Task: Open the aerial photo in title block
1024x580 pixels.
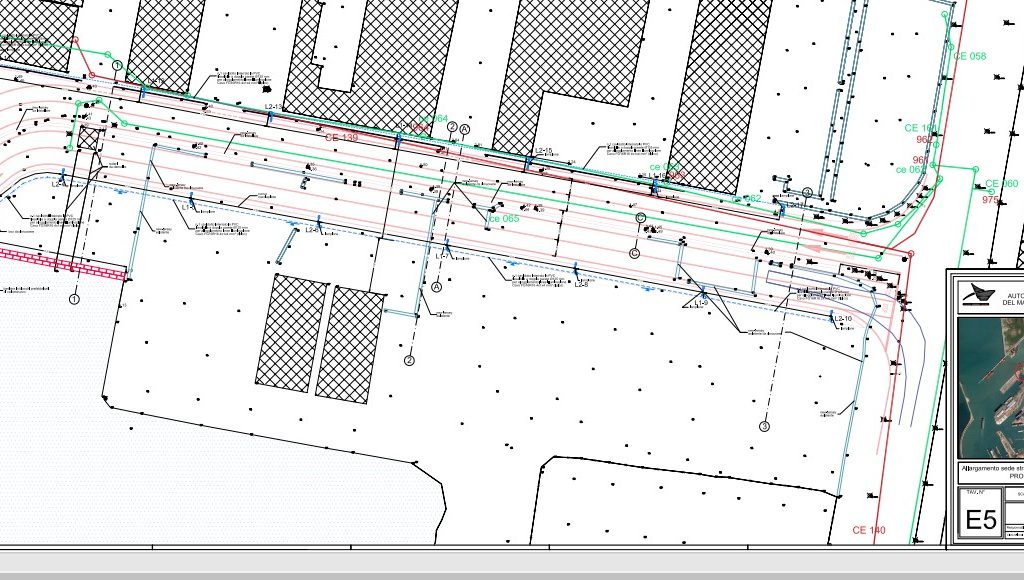Action: click(x=990, y=387)
